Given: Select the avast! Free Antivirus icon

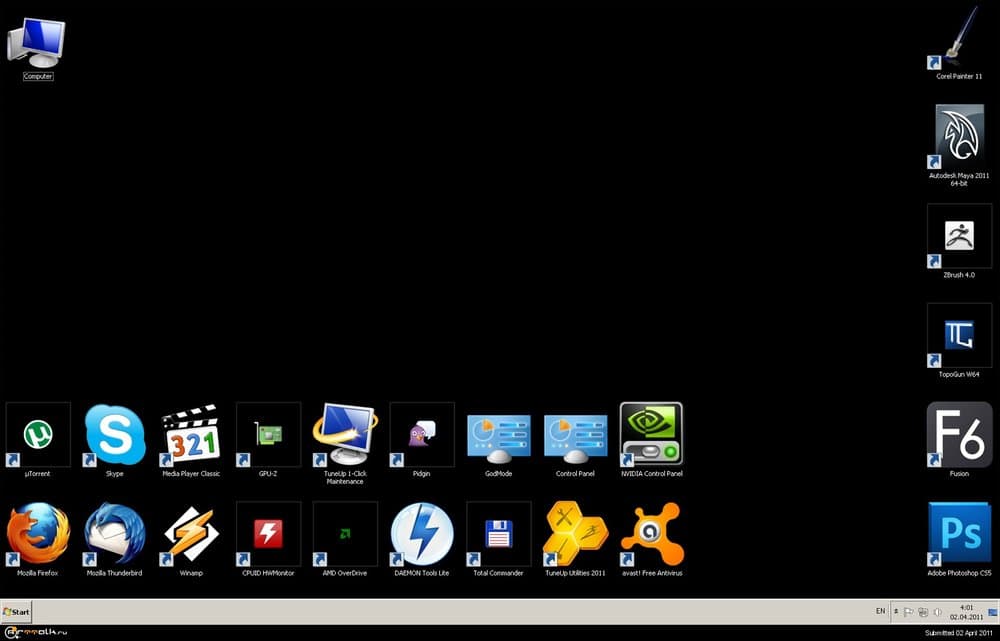Looking at the screenshot, I should pyautogui.click(x=651, y=534).
